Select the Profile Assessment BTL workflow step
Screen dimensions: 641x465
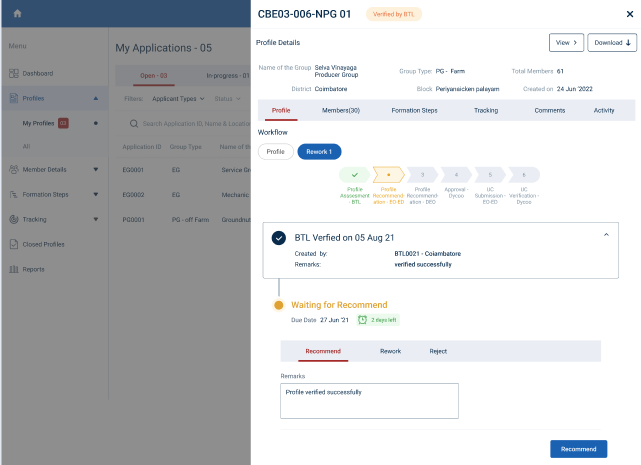[x=355, y=175]
